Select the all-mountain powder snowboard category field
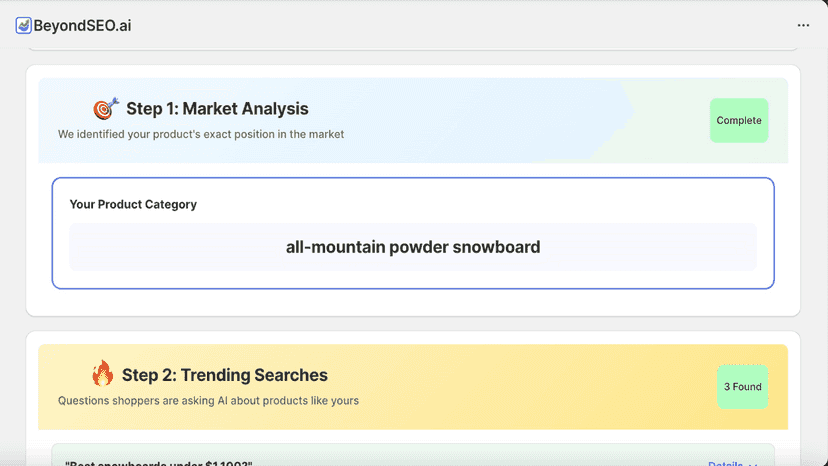The width and height of the screenshot is (828, 466). point(413,247)
